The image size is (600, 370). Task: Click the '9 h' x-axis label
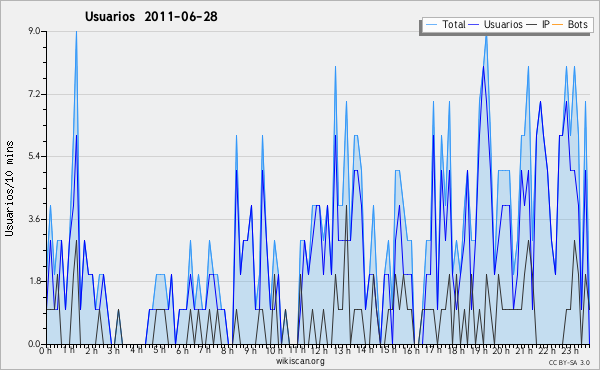tap(250, 350)
